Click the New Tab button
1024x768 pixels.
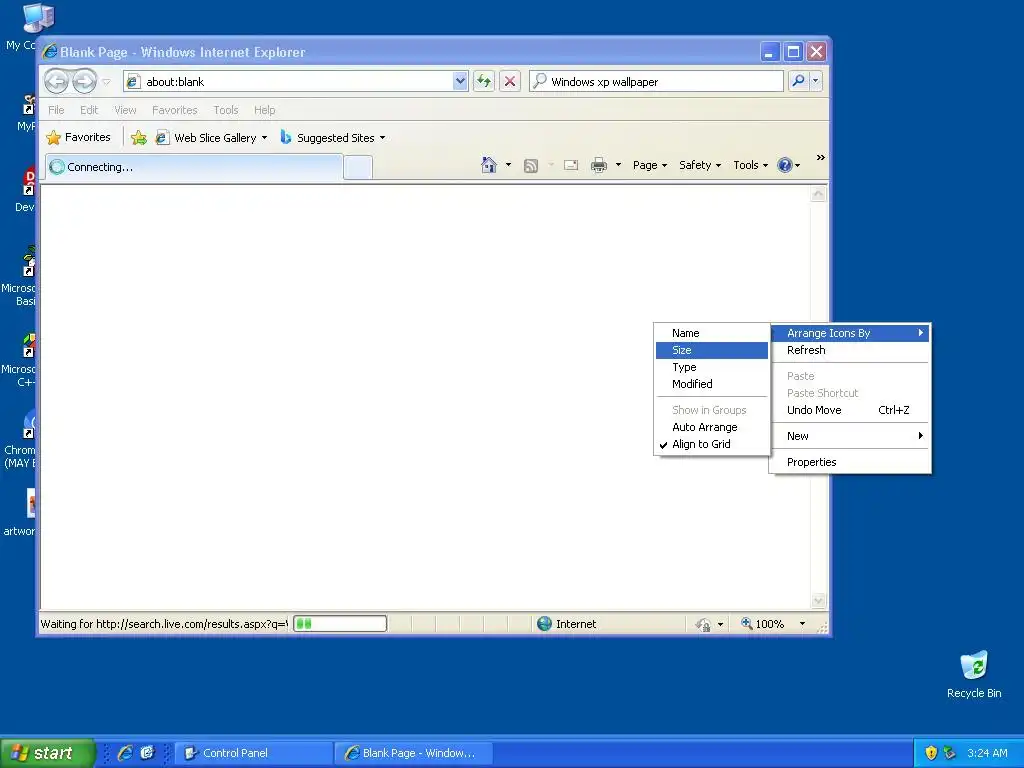click(358, 167)
